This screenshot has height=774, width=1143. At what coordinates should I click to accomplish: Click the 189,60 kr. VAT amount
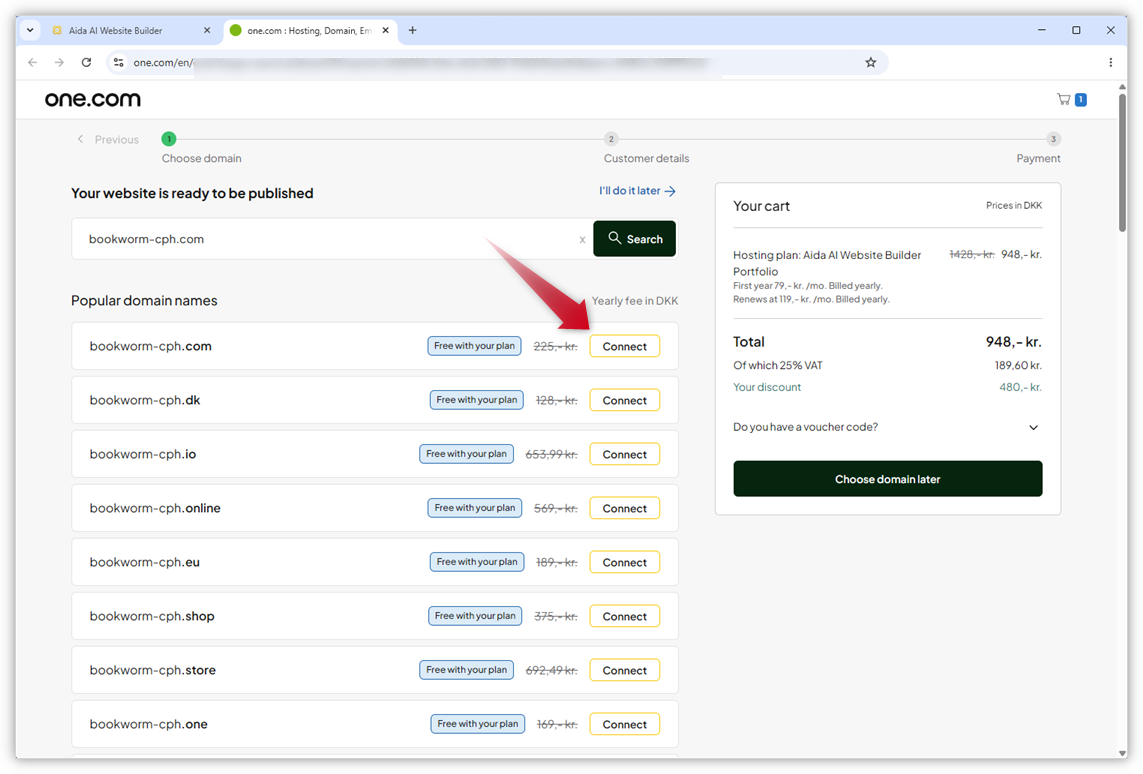coord(1018,365)
